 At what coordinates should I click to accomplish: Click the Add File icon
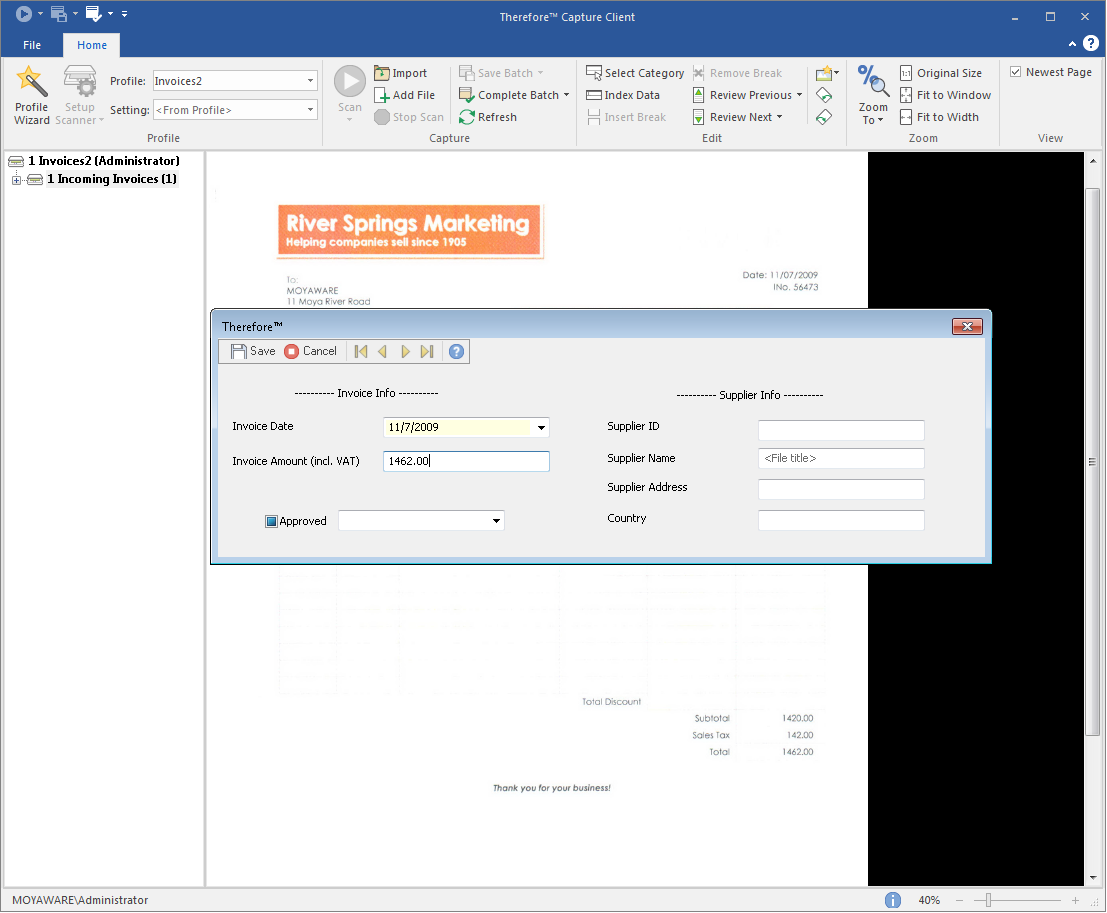(382, 95)
